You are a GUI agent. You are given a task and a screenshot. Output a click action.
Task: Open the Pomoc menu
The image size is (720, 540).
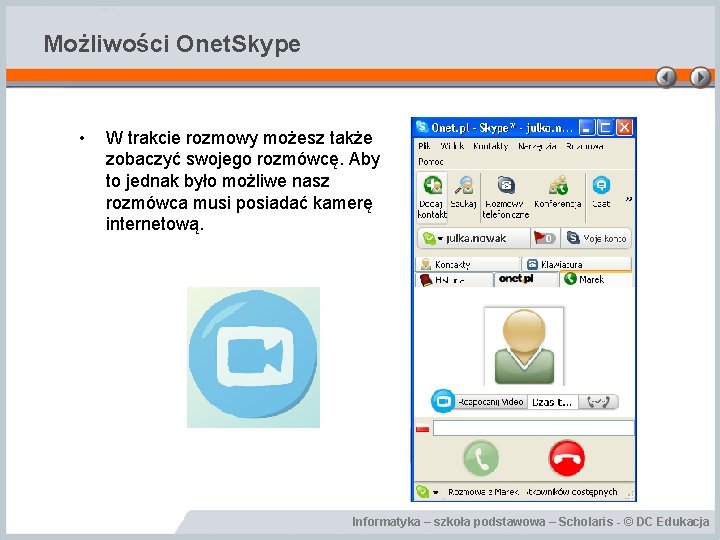[x=430, y=162]
